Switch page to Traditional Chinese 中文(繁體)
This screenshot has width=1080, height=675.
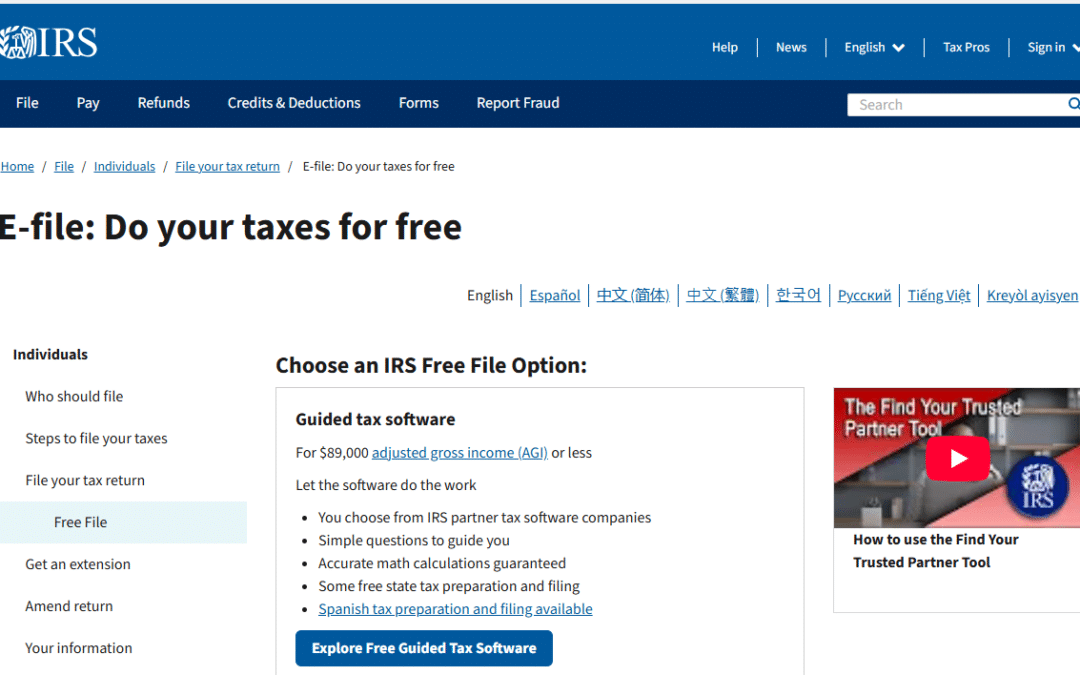point(722,295)
